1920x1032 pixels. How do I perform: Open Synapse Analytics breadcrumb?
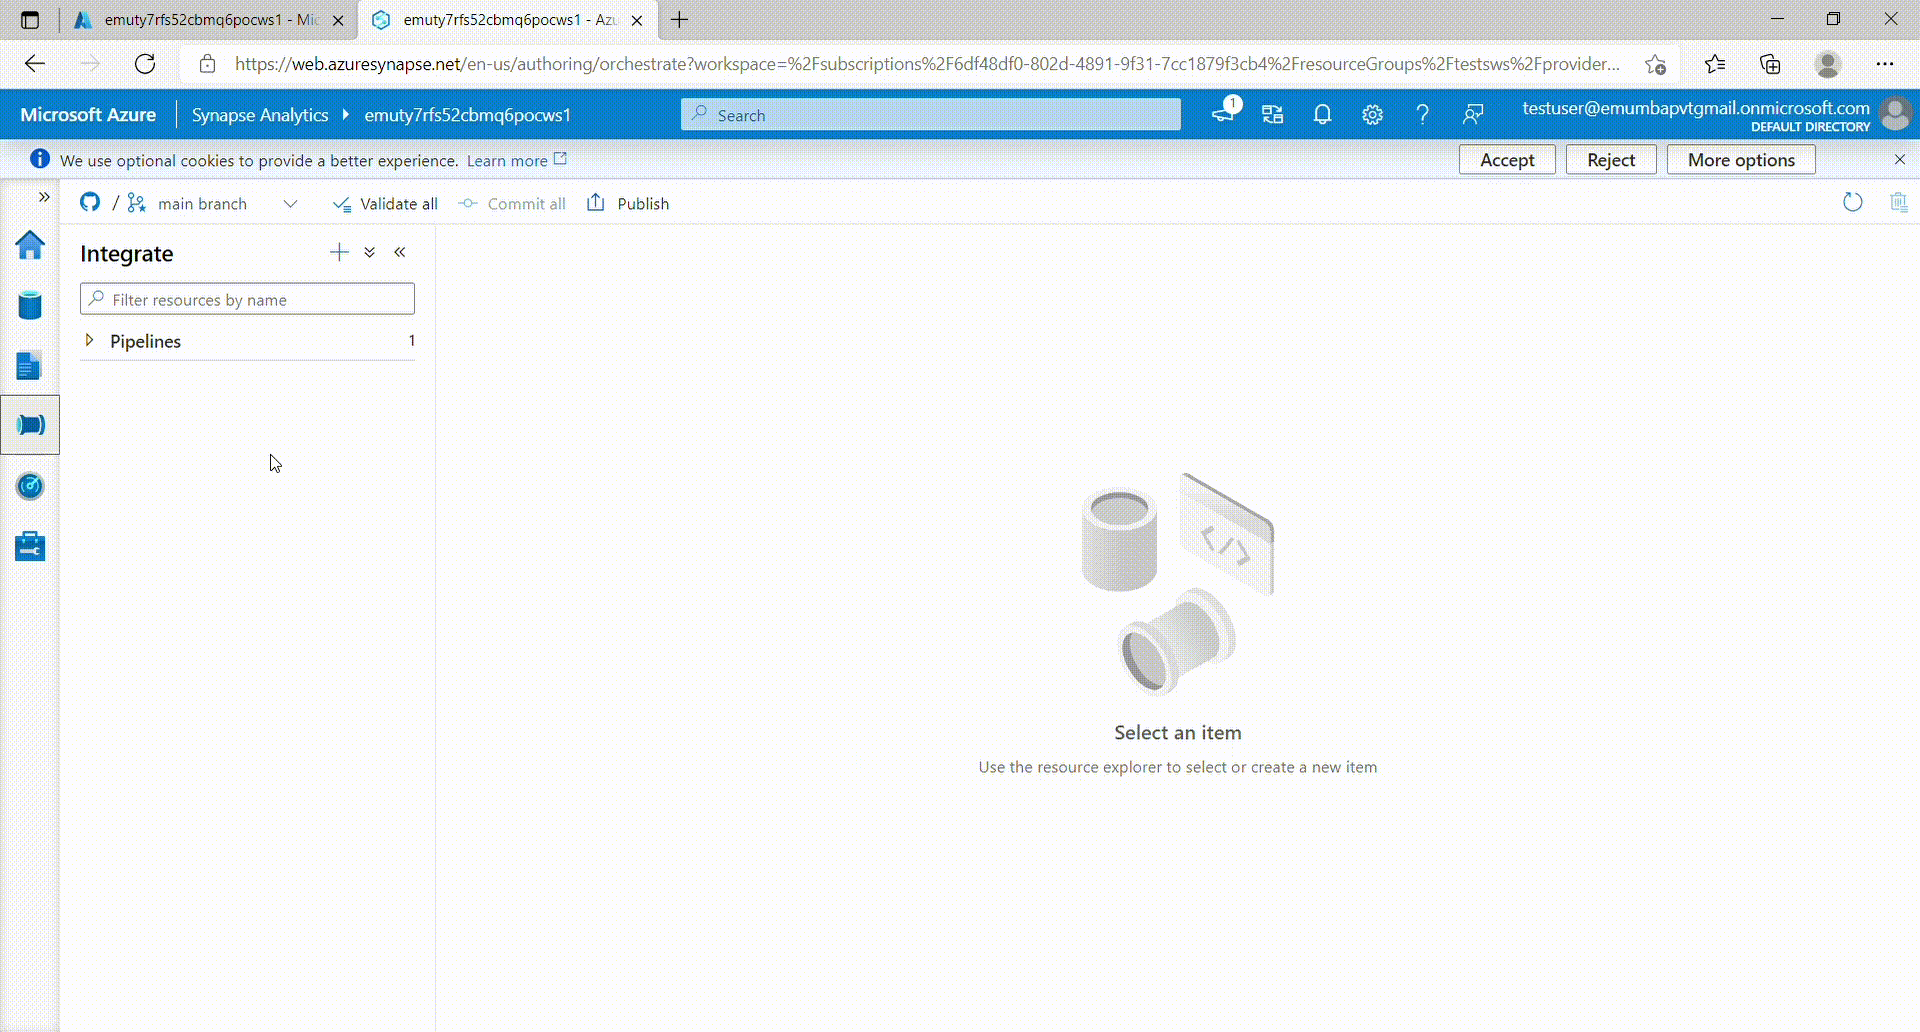(260, 115)
